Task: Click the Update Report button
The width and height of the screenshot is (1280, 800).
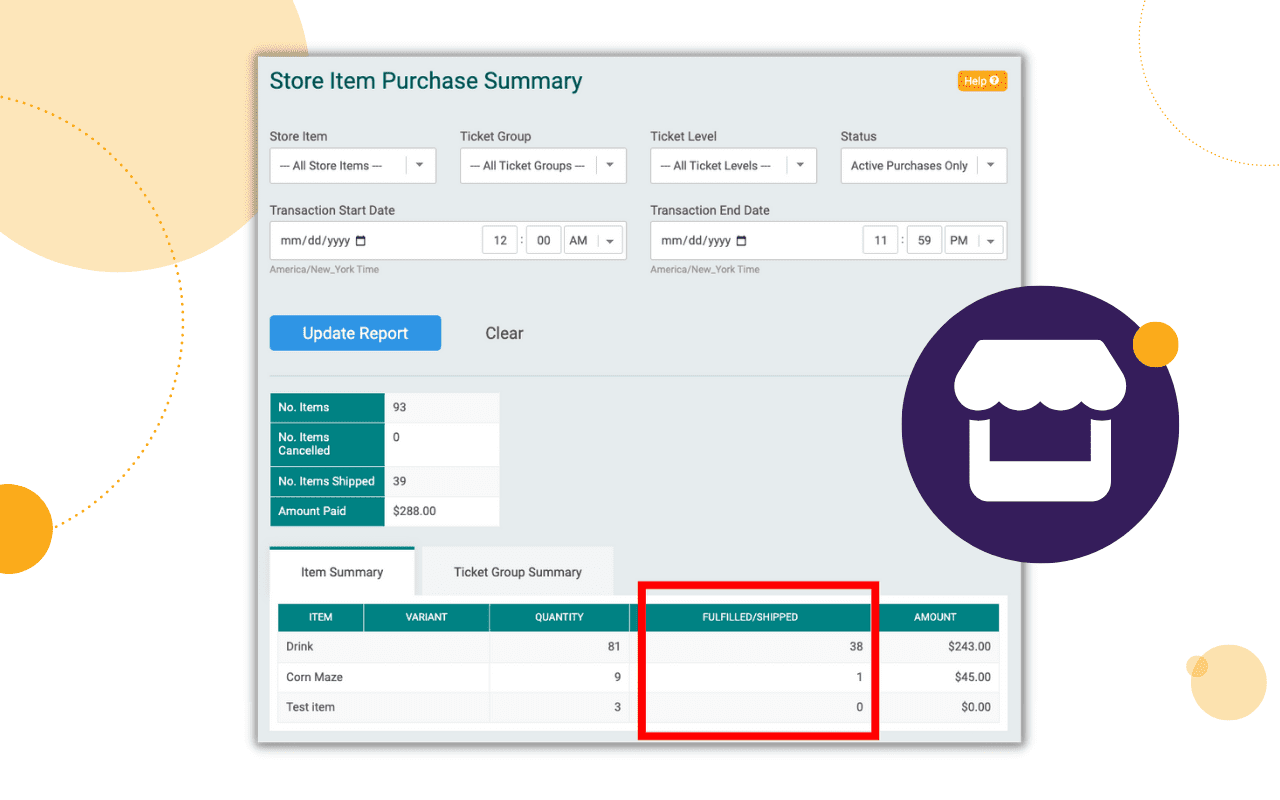Action: click(355, 333)
